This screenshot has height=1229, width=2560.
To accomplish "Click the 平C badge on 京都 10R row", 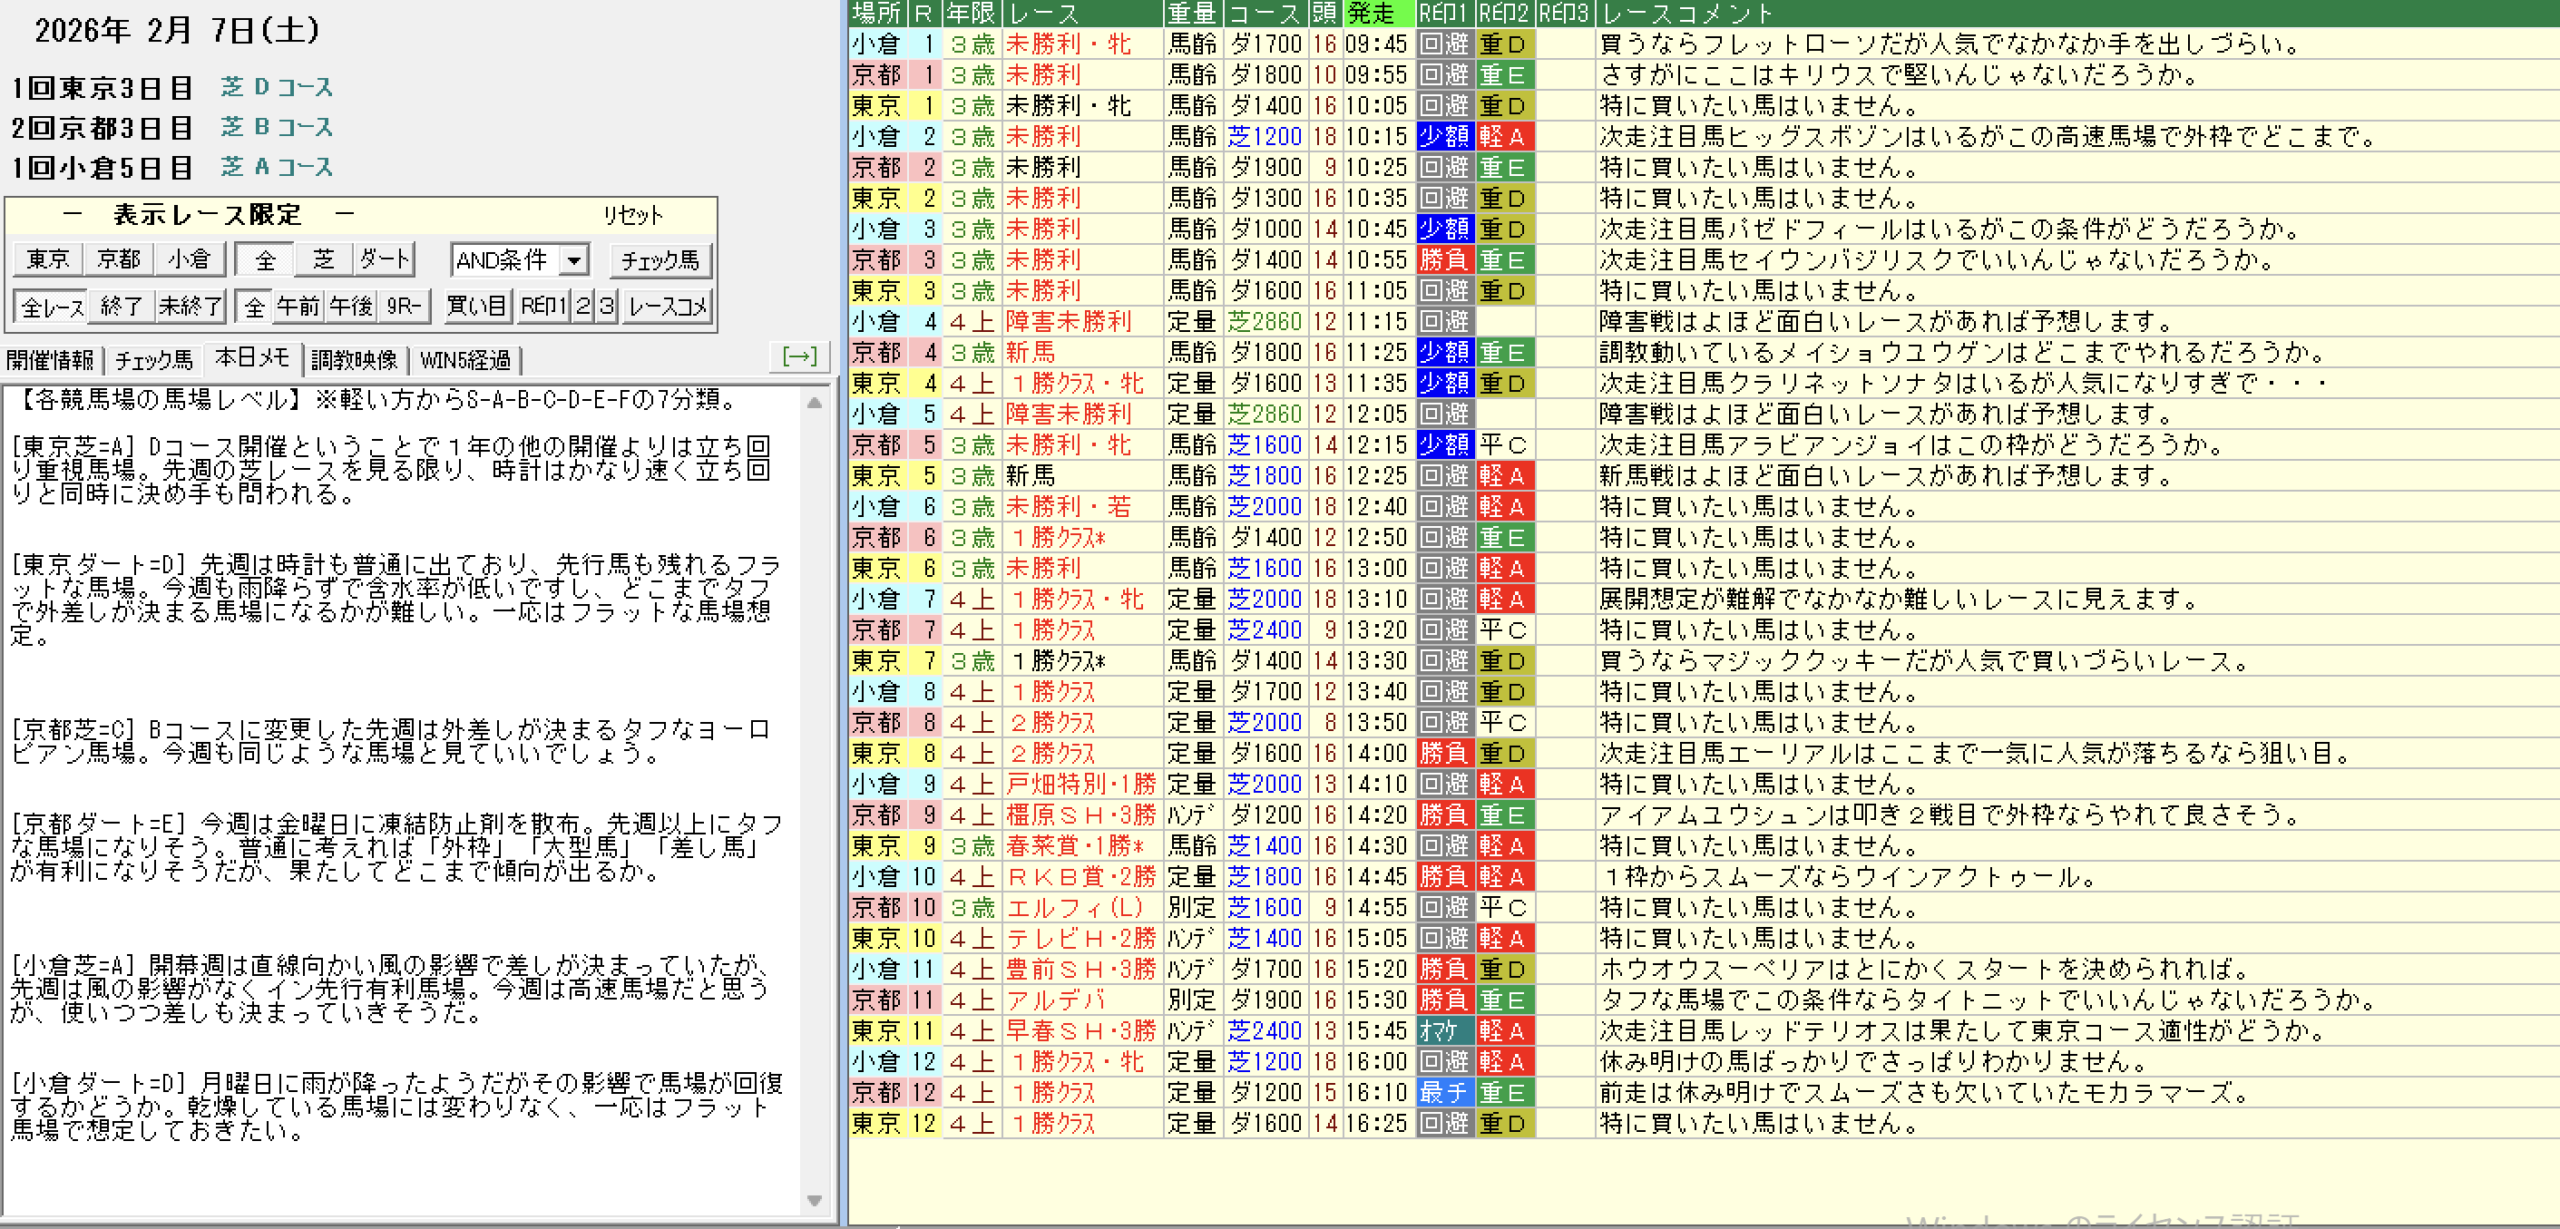I will [1503, 908].
